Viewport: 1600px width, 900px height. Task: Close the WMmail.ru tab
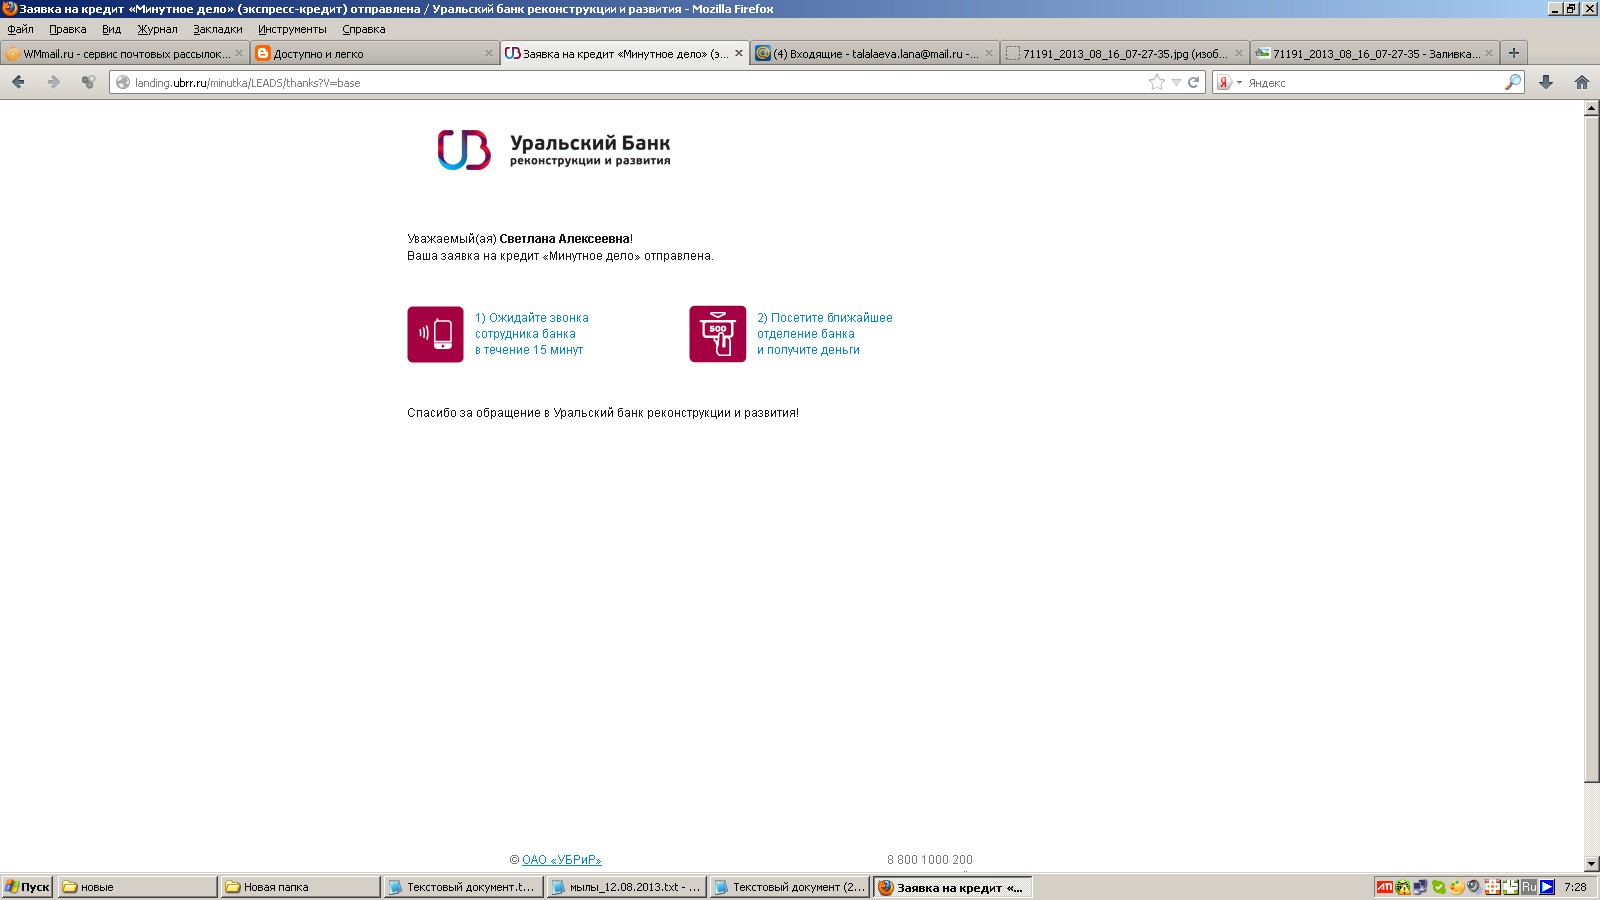click(x=239, y=54)
